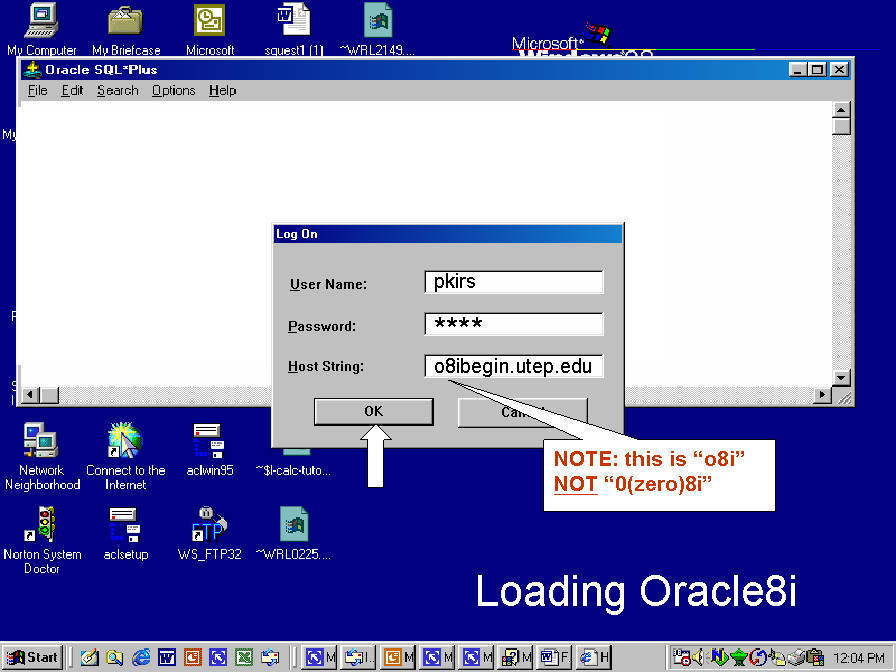Click the vertical scrollbar thumb in SQL*Plus
896x672 pixels.
click(841, 126)
